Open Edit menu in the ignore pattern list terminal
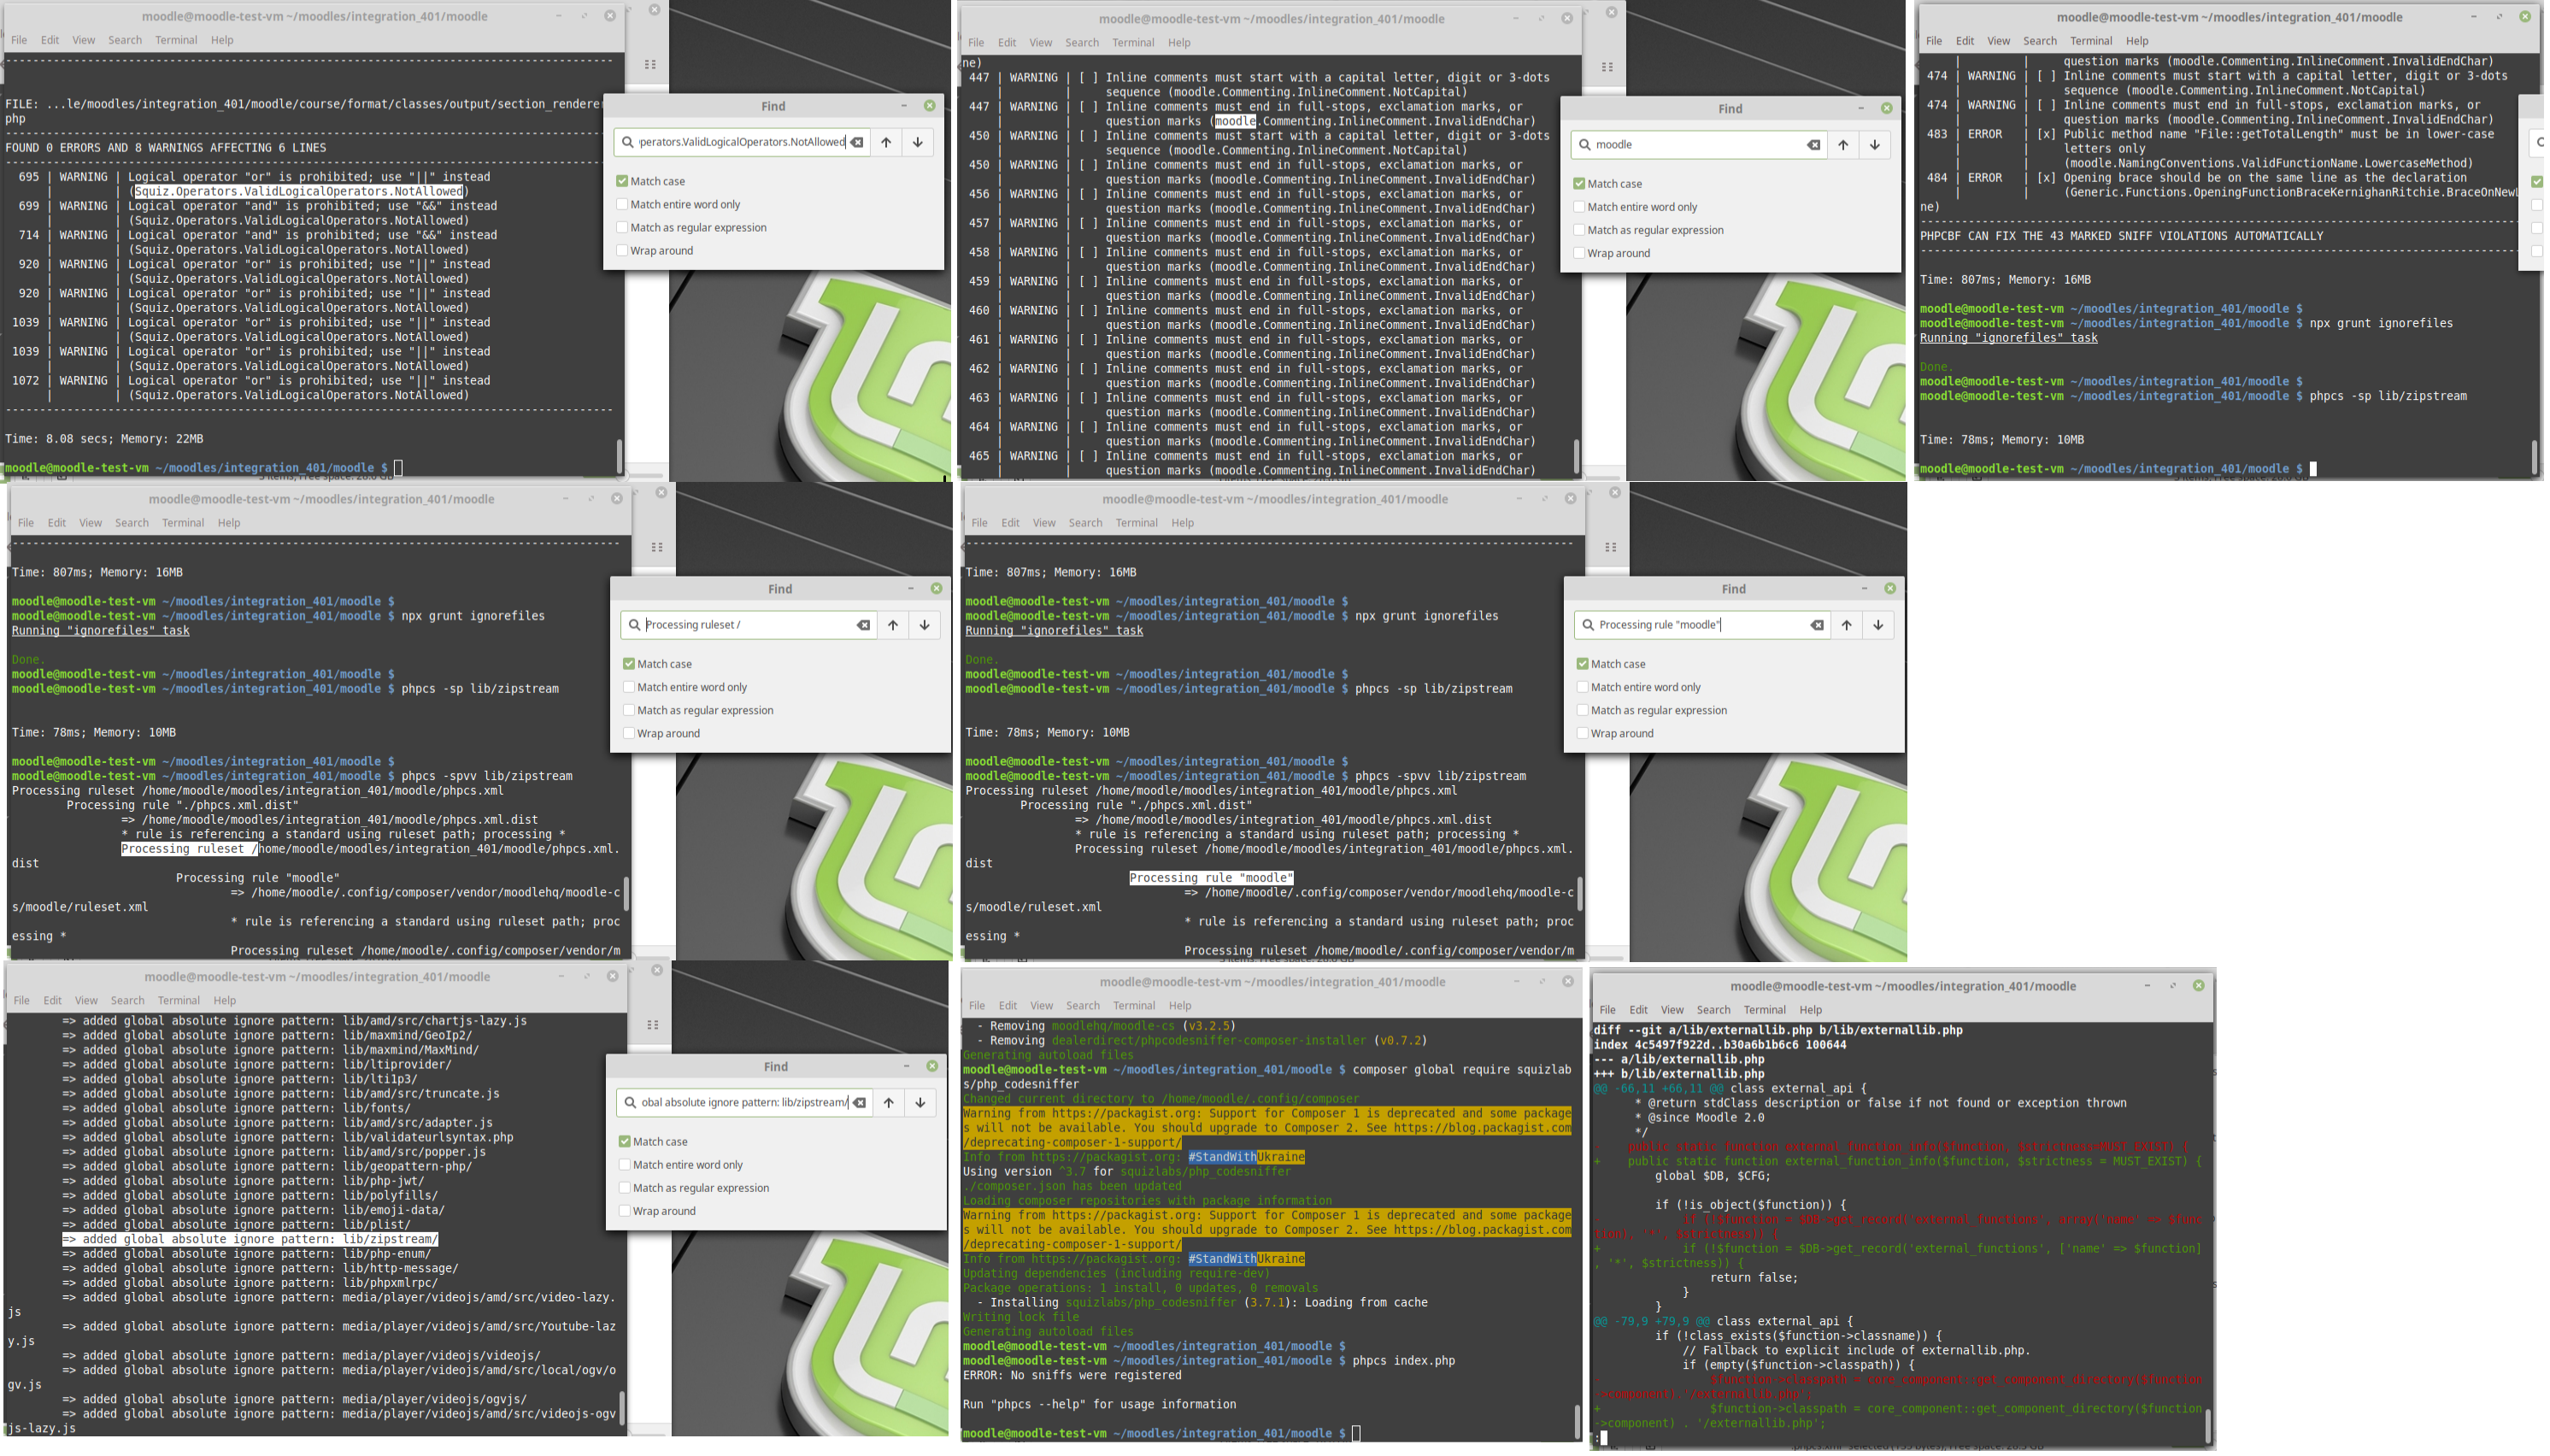 [x=53, y=1001]
